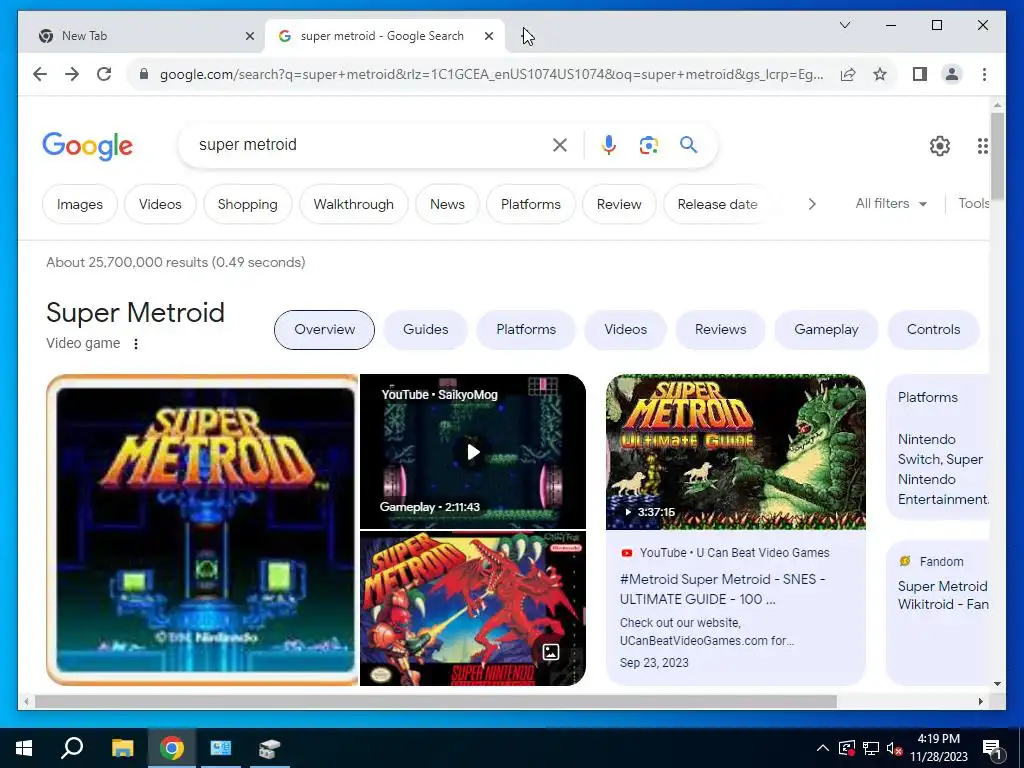Click into the Google search input field
The image size is (1024, 768).
[x=372, y=145]
